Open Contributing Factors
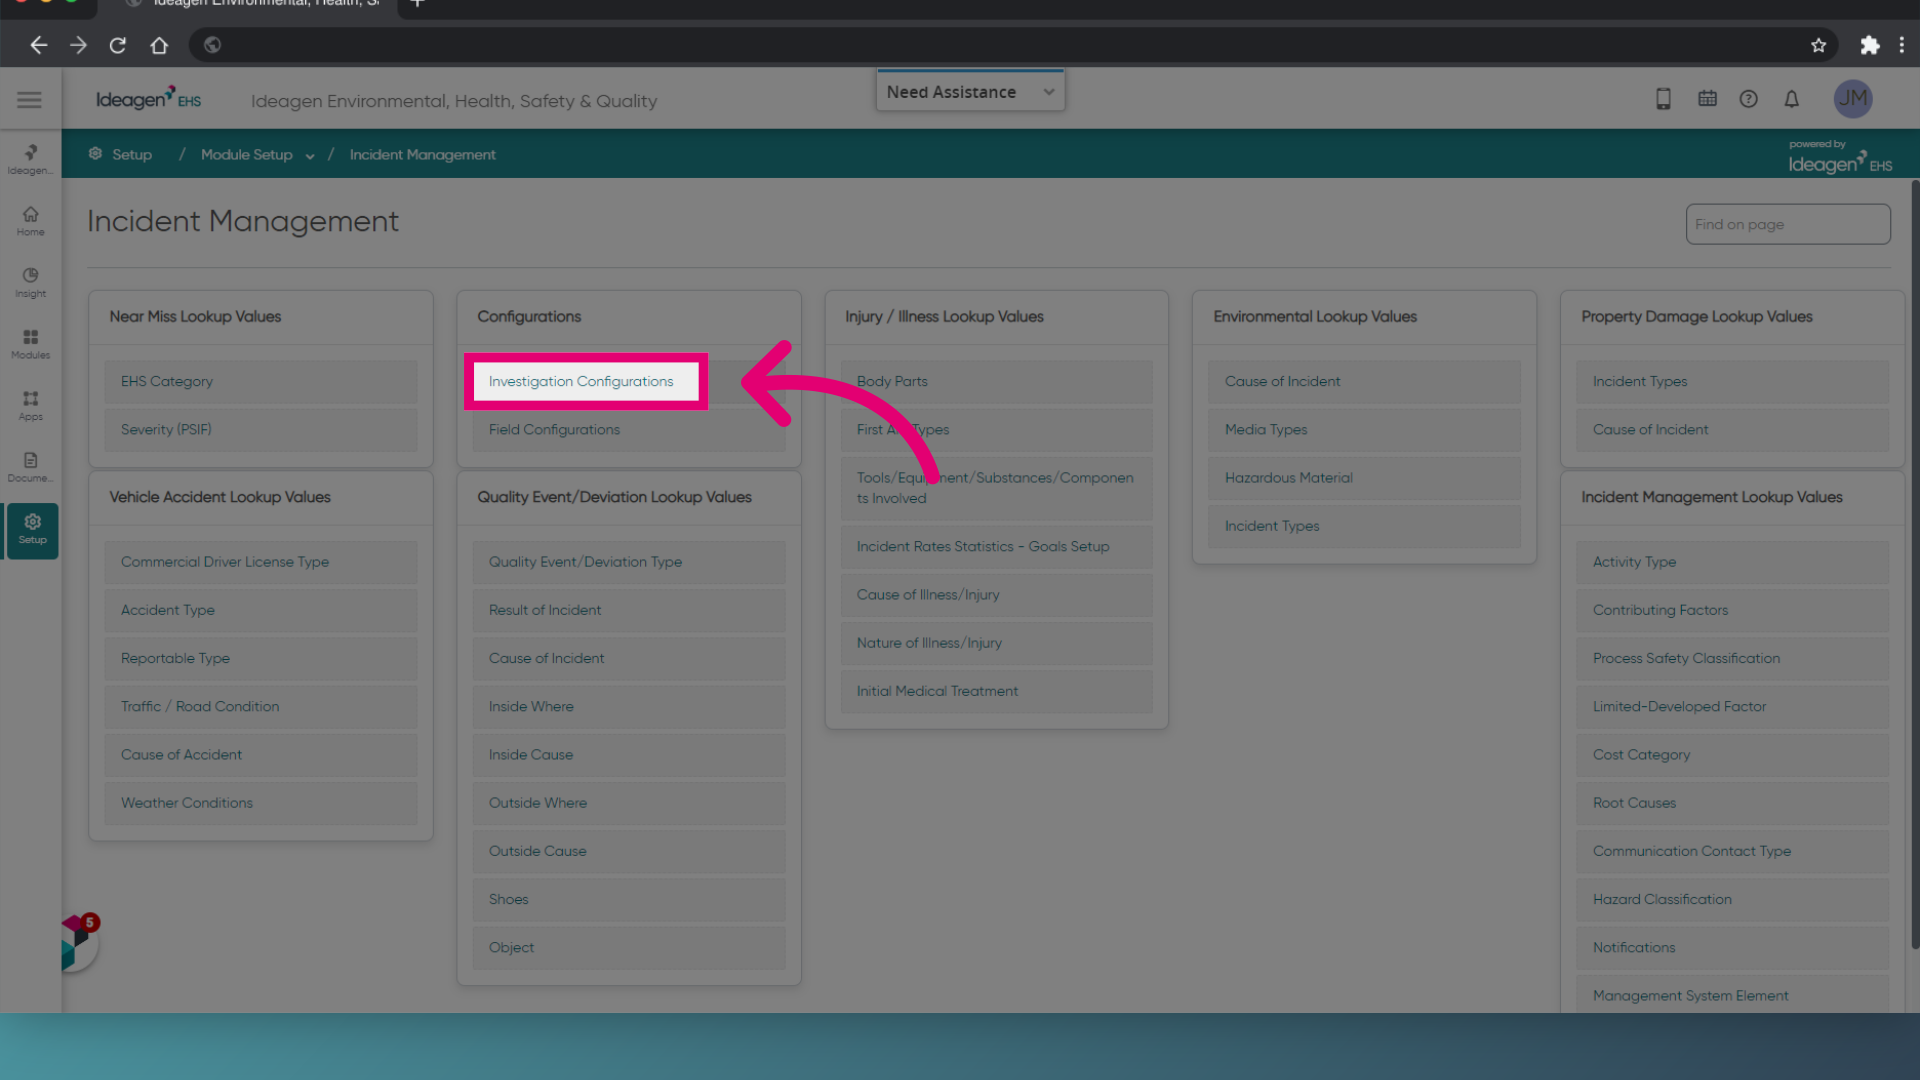1920x1080 pixels. tap(1732, 610)
